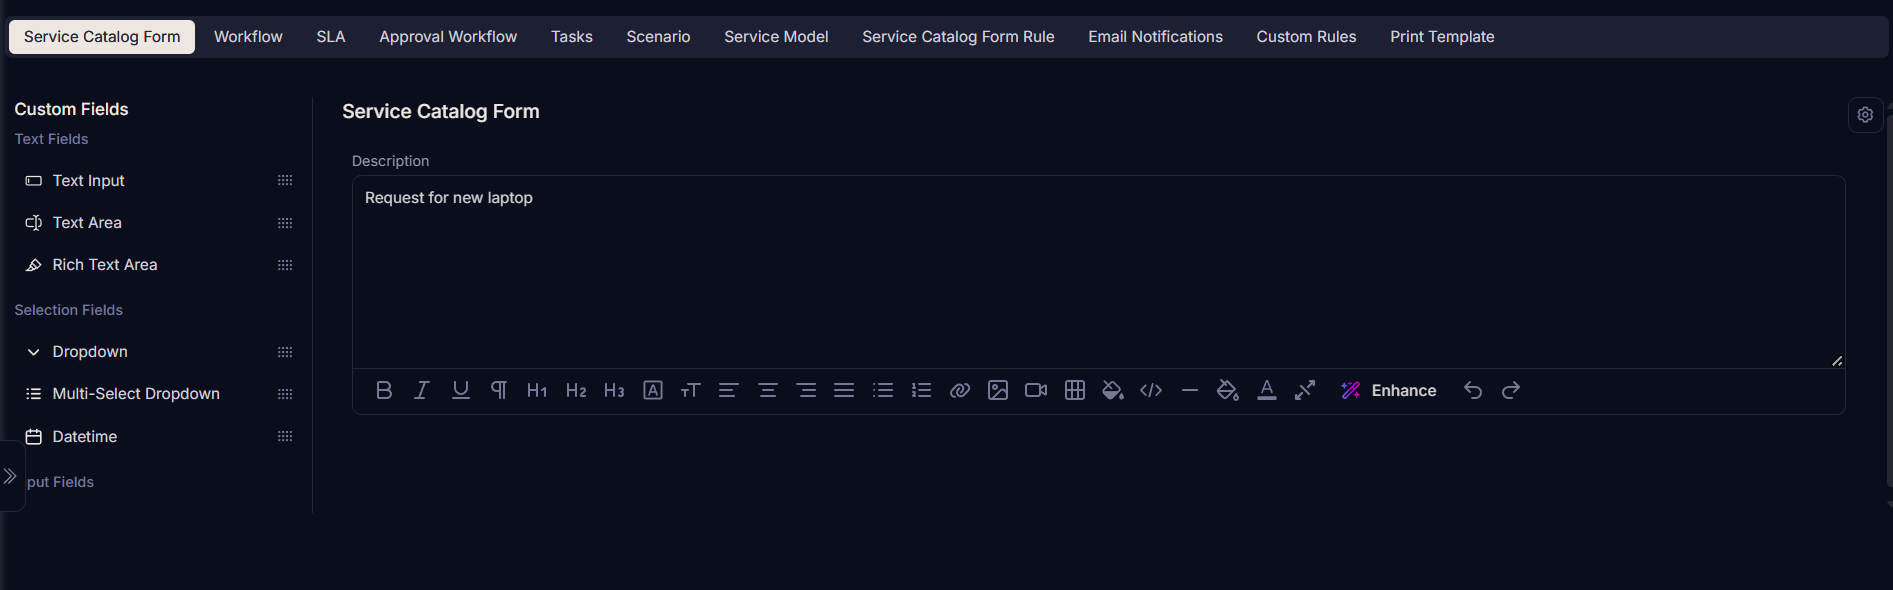Click the paragraph pilcrow icon
Image resolution: width=1893 pixels, height=590 pixels.
coord(499,390)
